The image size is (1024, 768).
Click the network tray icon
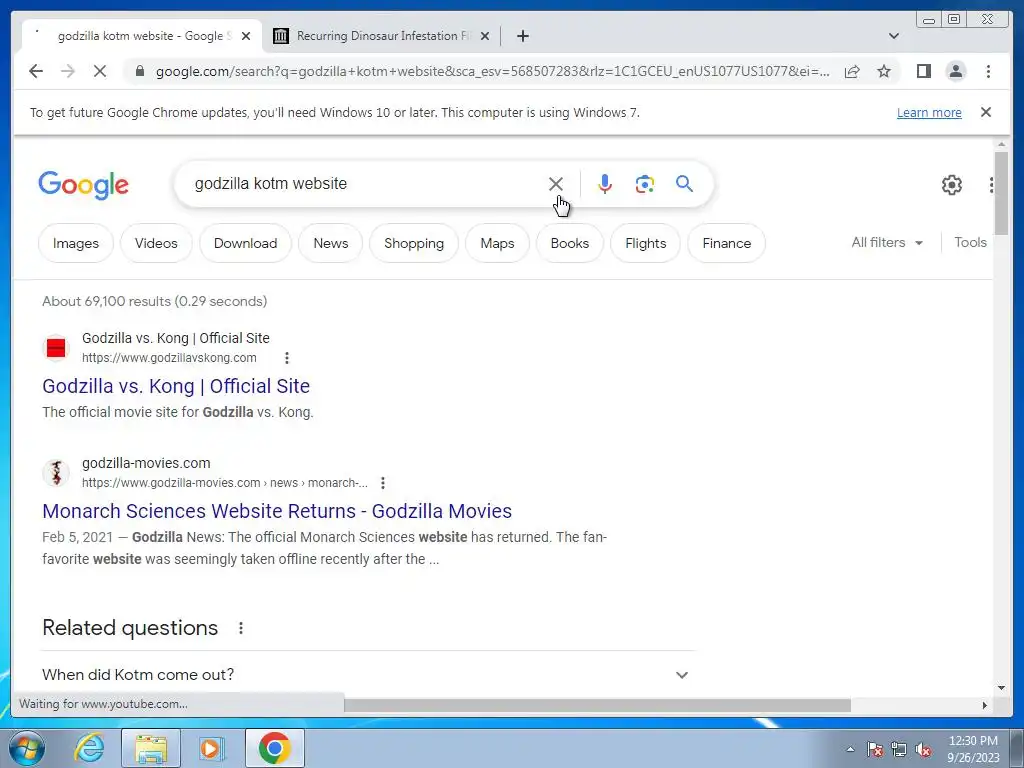coord(899,749)
